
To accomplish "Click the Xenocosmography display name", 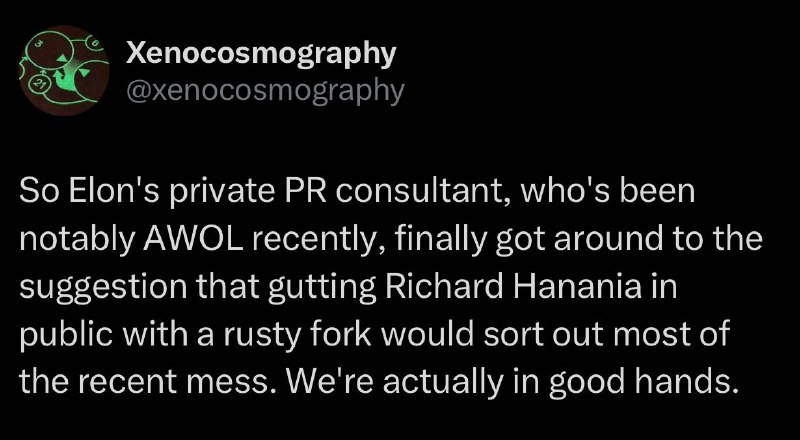I will (261, 53).
